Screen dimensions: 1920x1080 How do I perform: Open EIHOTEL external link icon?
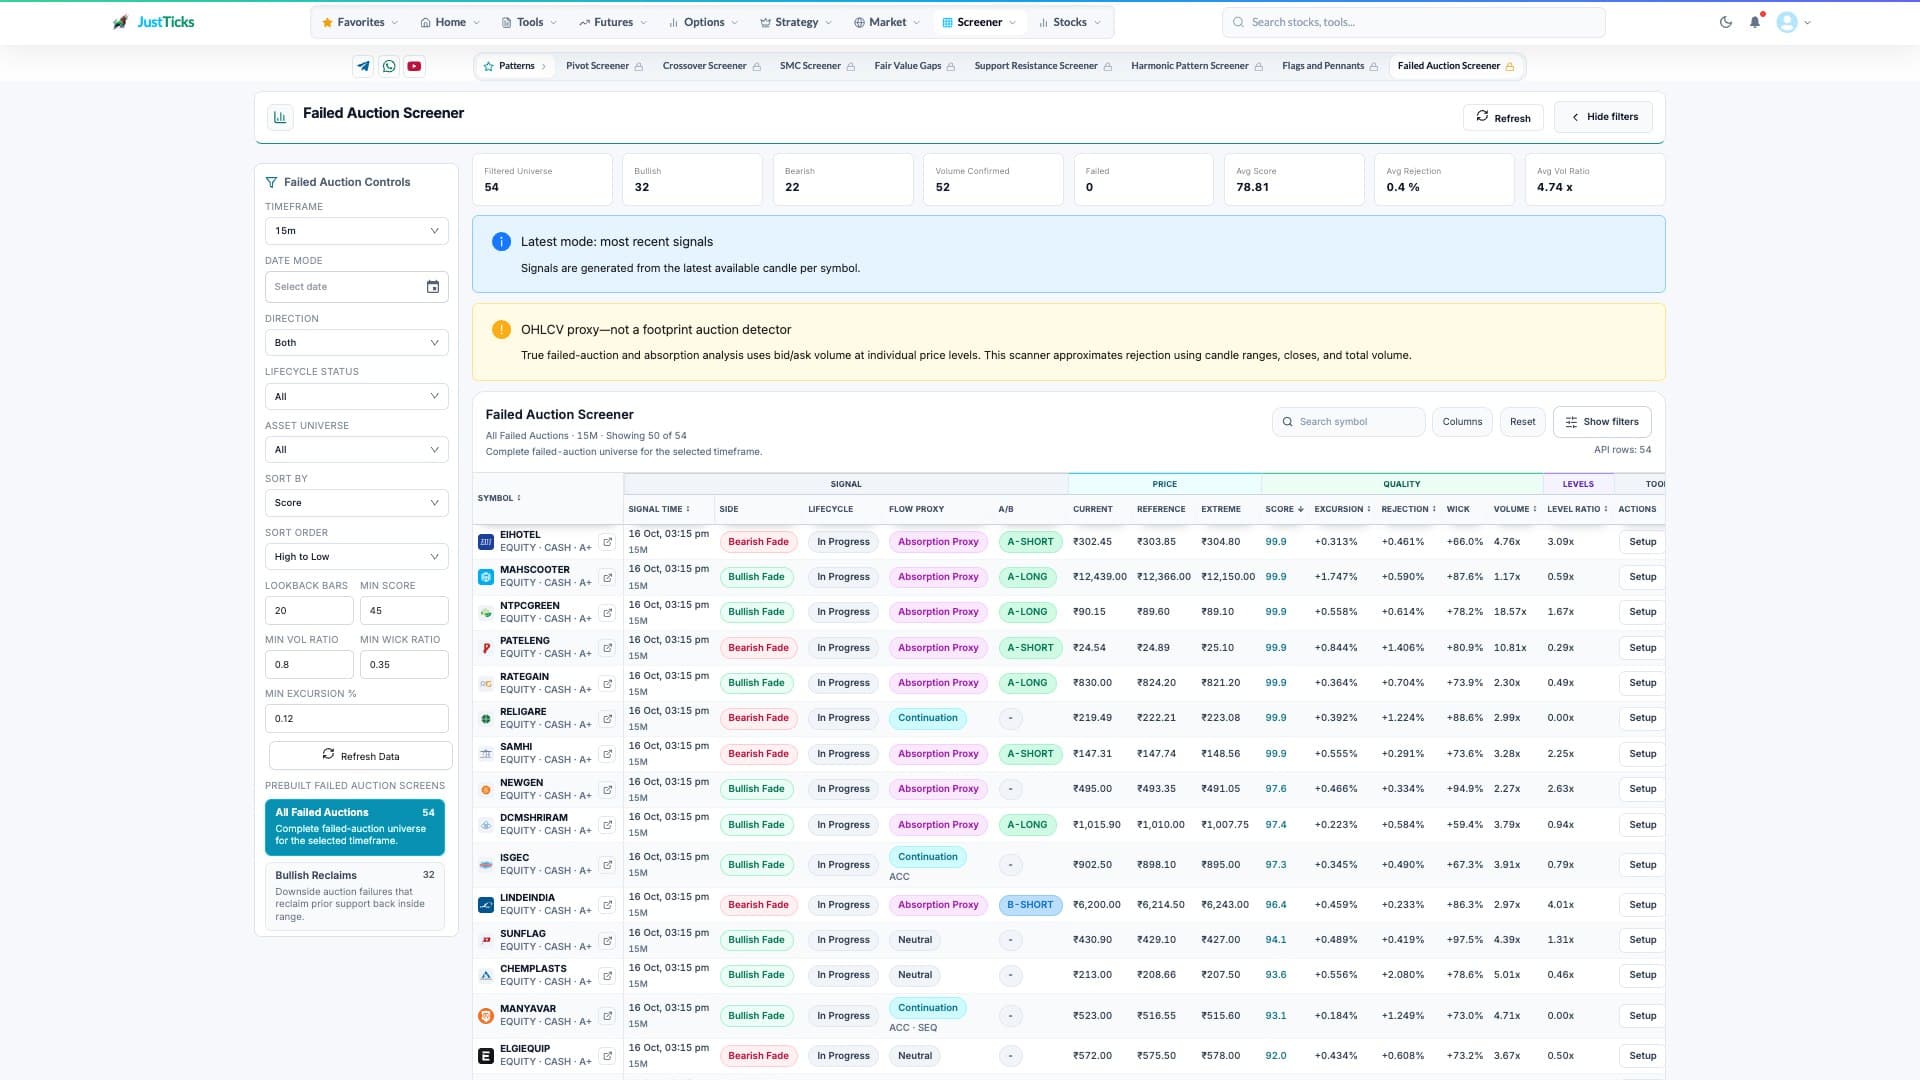607,542
